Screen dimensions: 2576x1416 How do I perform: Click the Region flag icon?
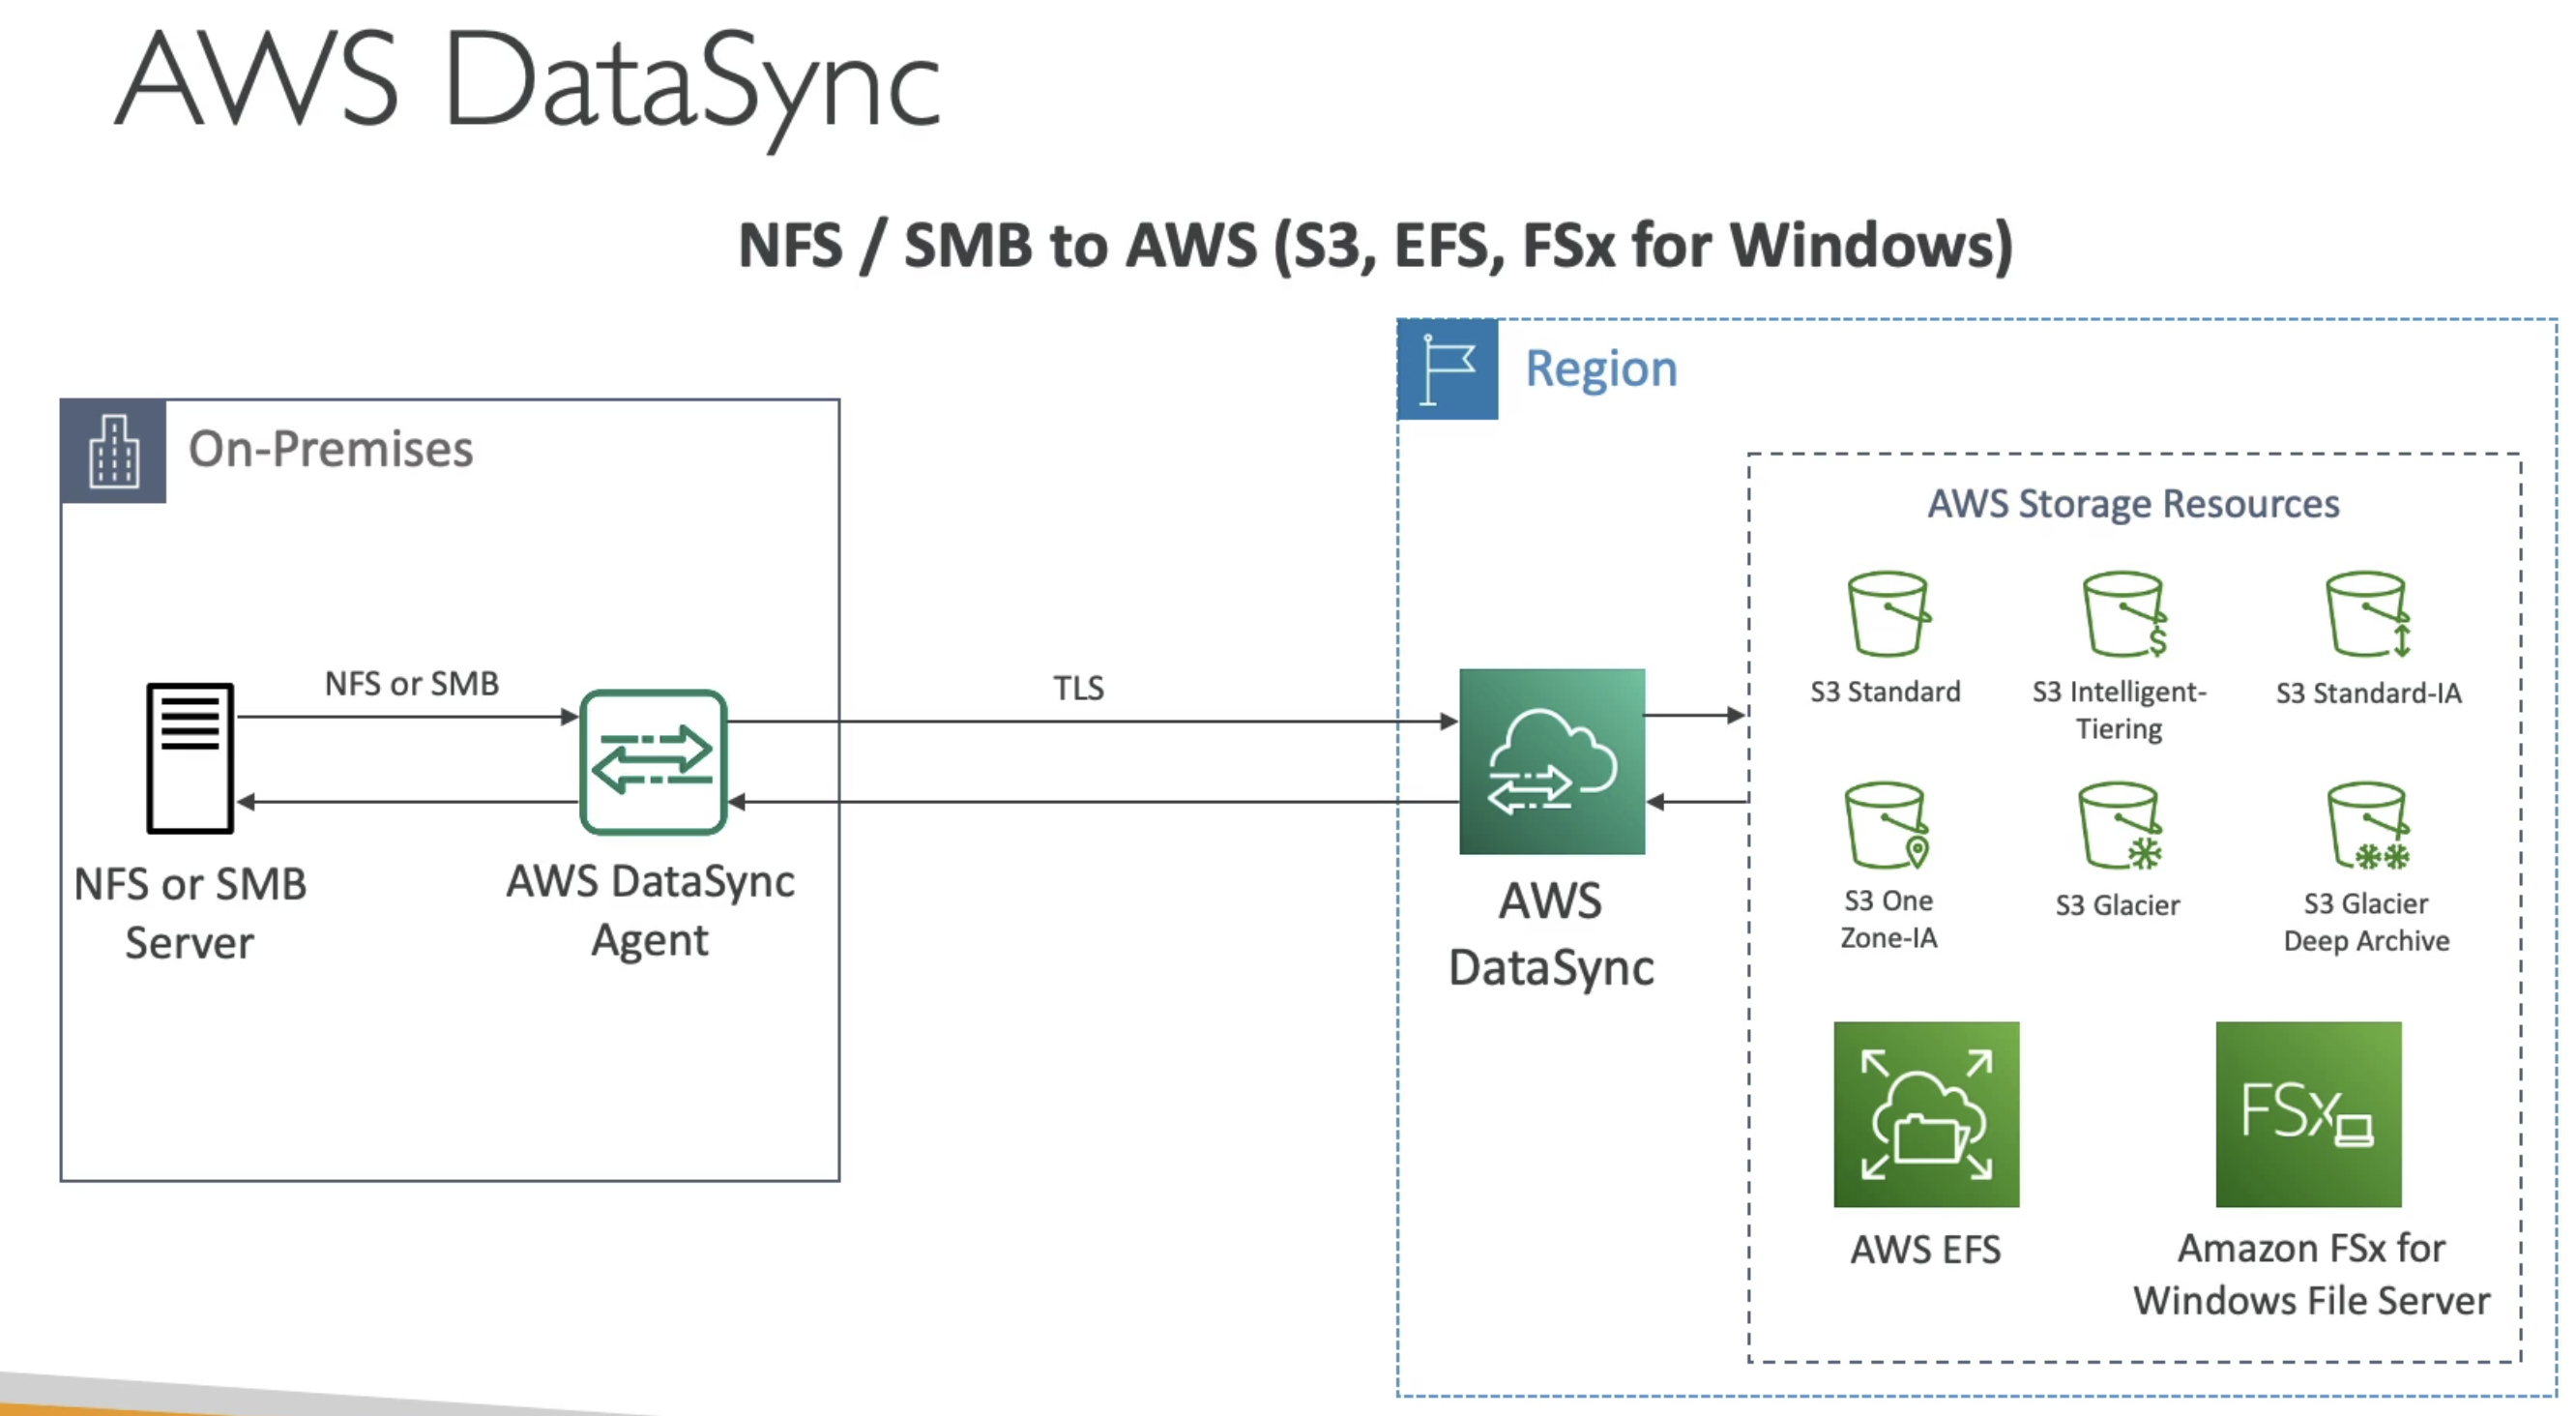(1447, 369)
